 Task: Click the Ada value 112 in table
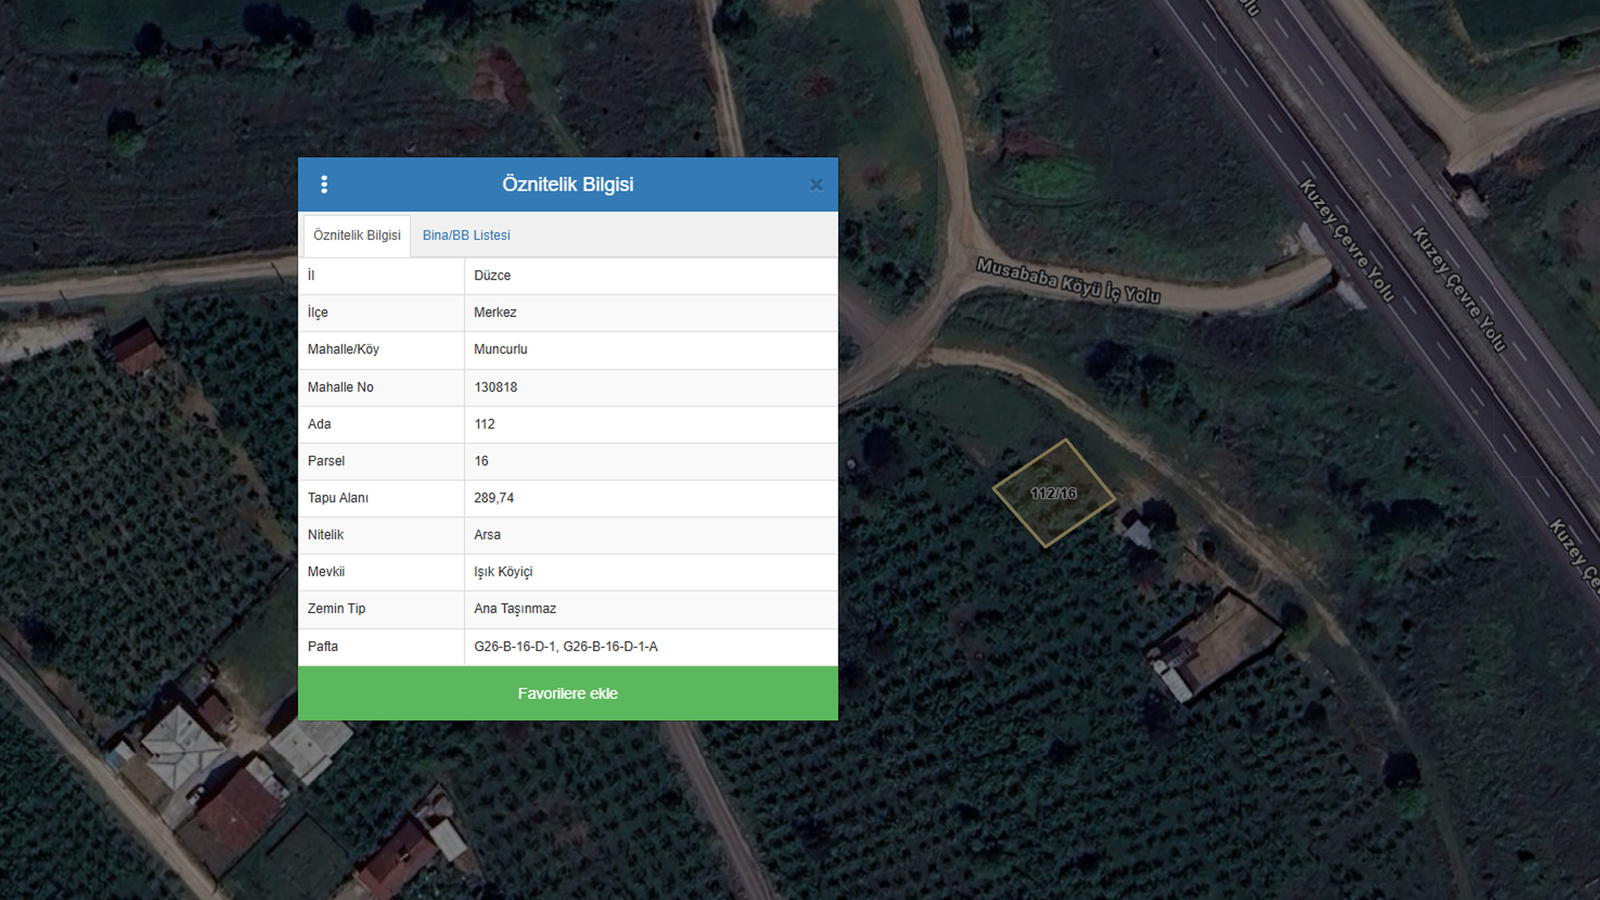pyautogui.click(x=484, y=424)
